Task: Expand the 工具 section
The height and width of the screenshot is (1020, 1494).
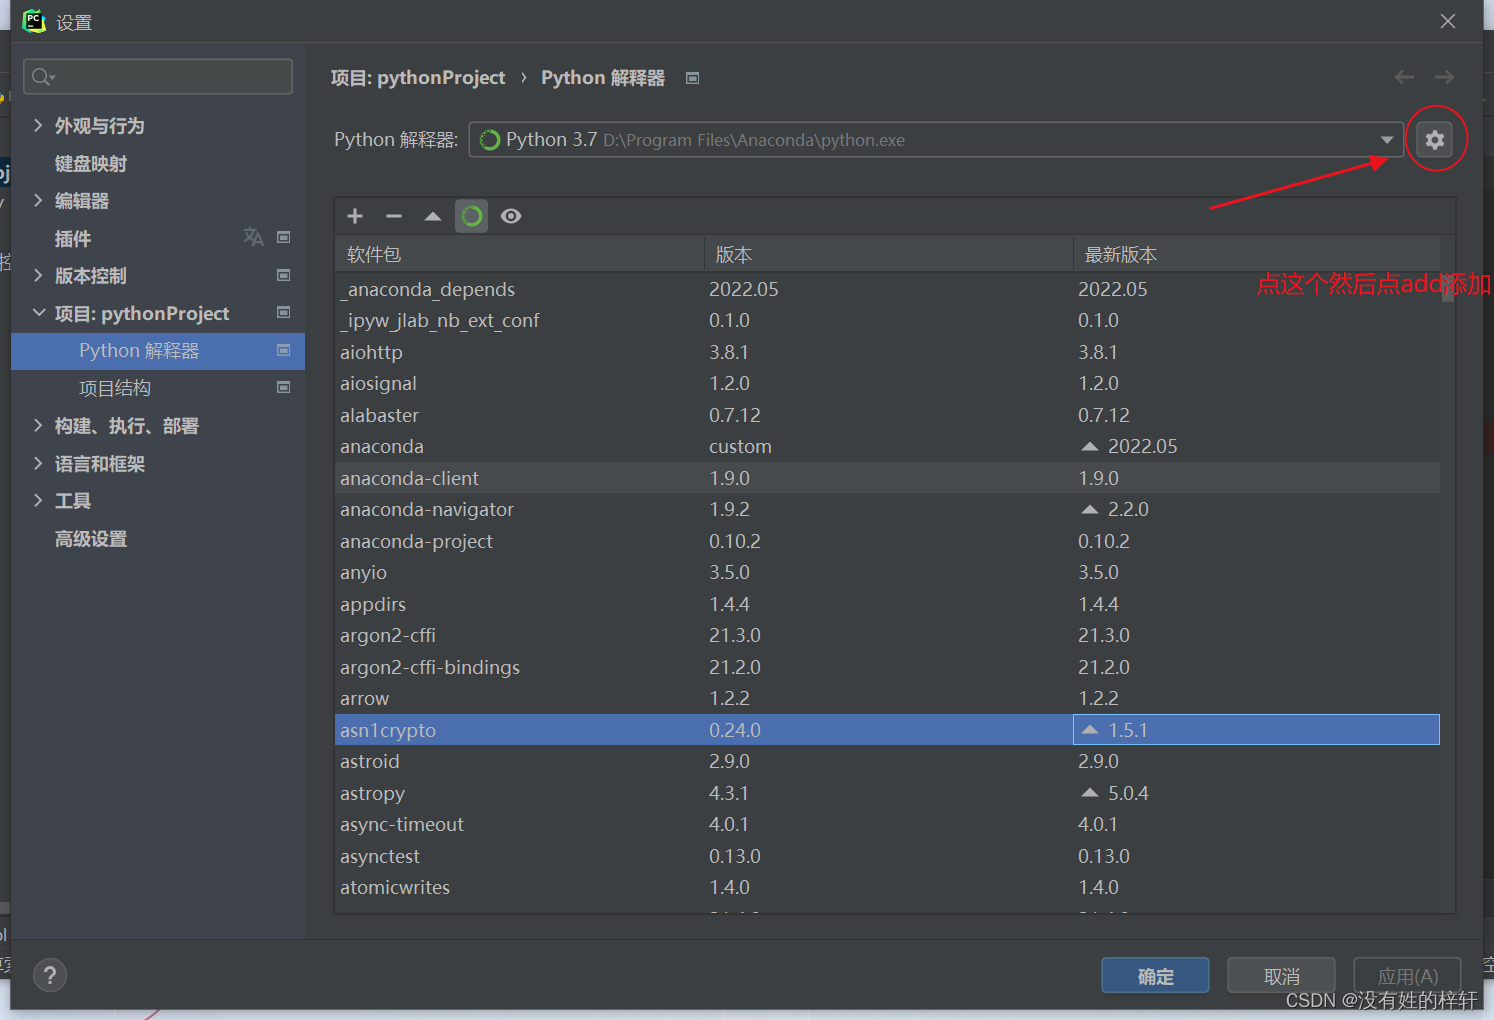Action: pyautogui.click(x=38, y=500)
